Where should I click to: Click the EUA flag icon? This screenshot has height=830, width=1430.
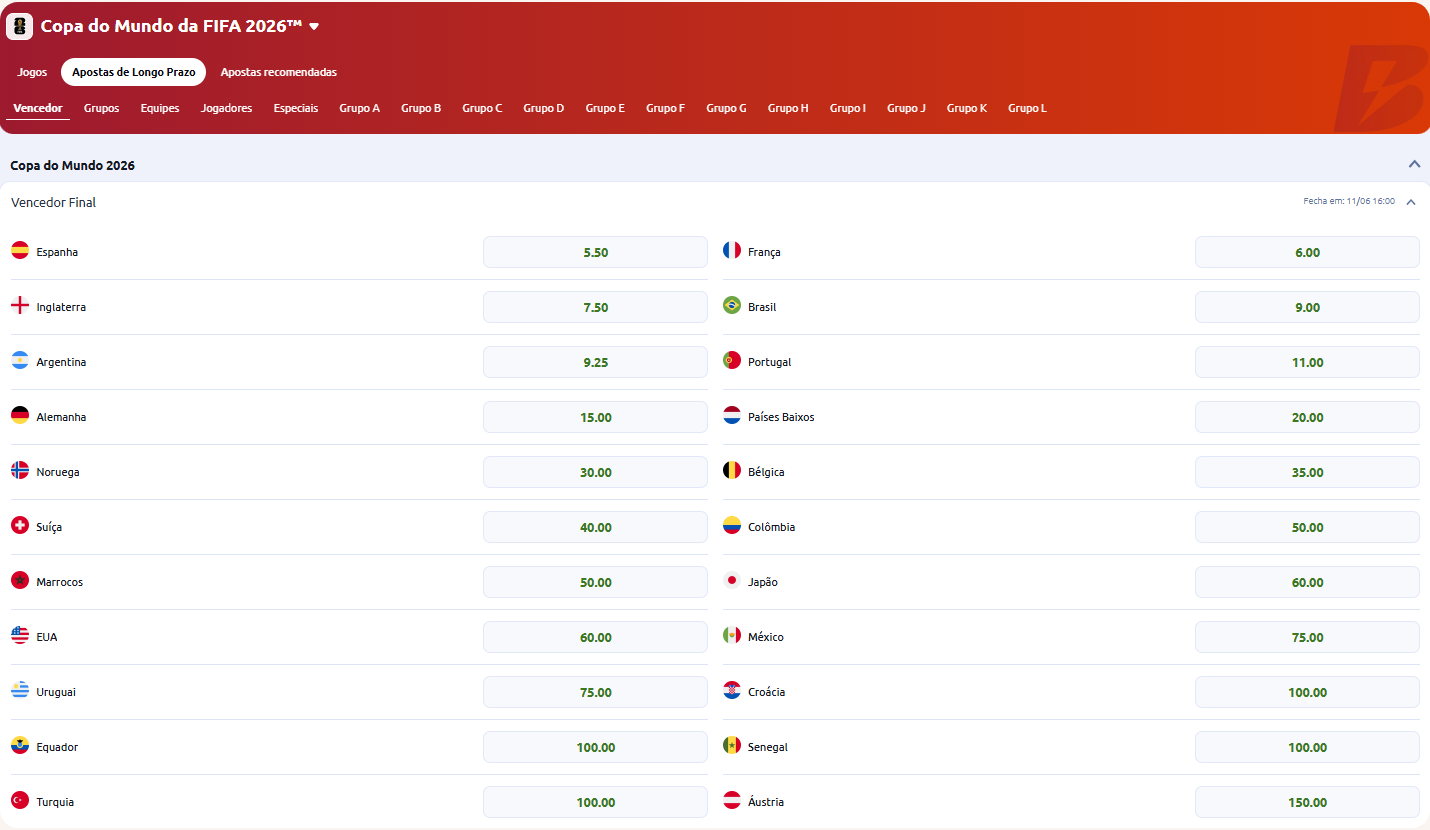tap(20, 636)
